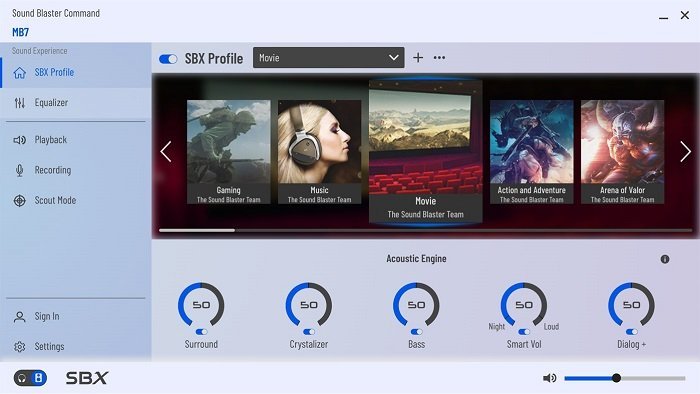Viewport: 700px width, 394px height.
Task: Click the Settings gear icon
Action: [20, 347]
